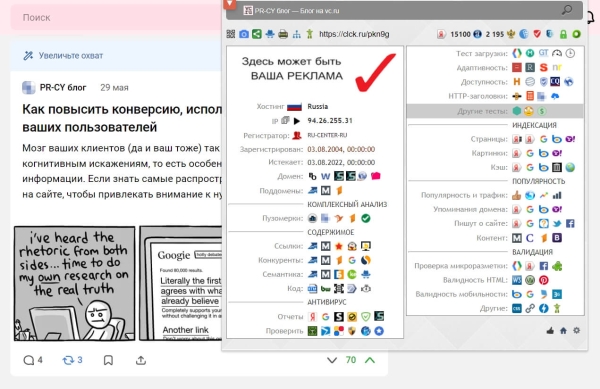Click Facebook icon in Проверка микроразметки row

[543, 266]
